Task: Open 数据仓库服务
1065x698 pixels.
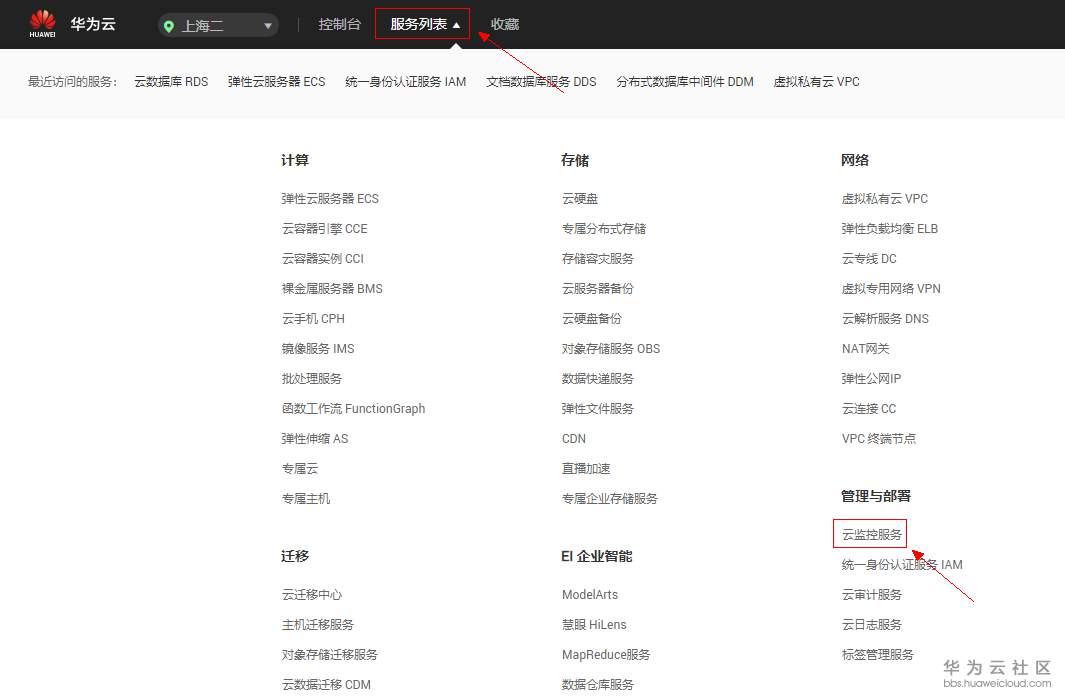Action: tap(598, 684)
